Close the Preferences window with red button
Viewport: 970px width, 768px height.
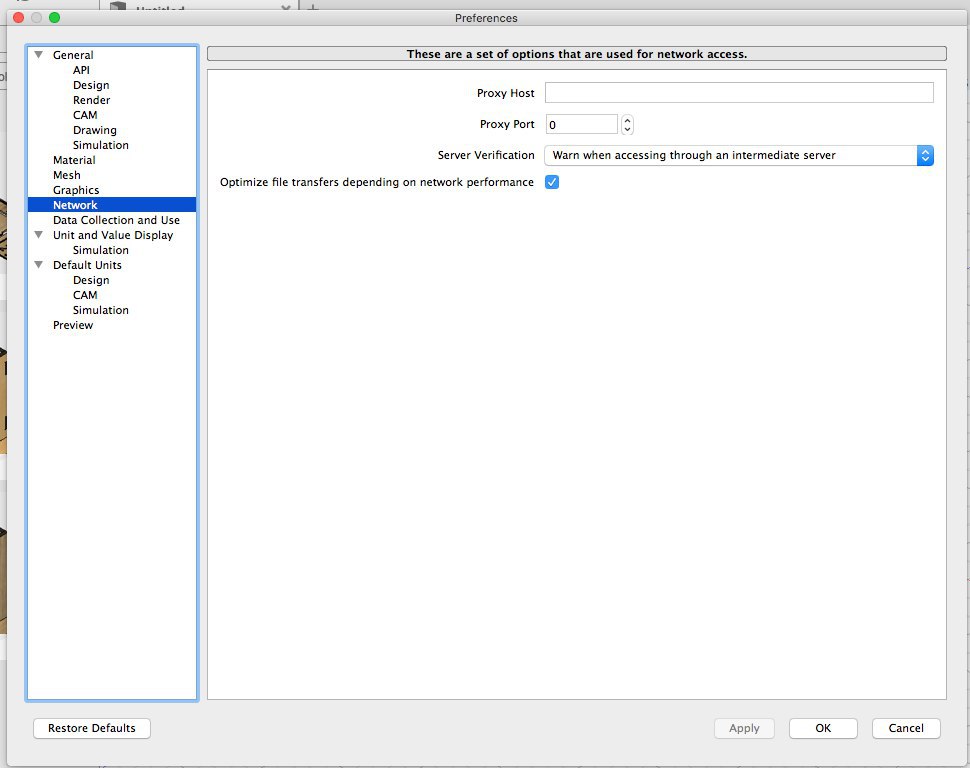[x=19, y=17]
